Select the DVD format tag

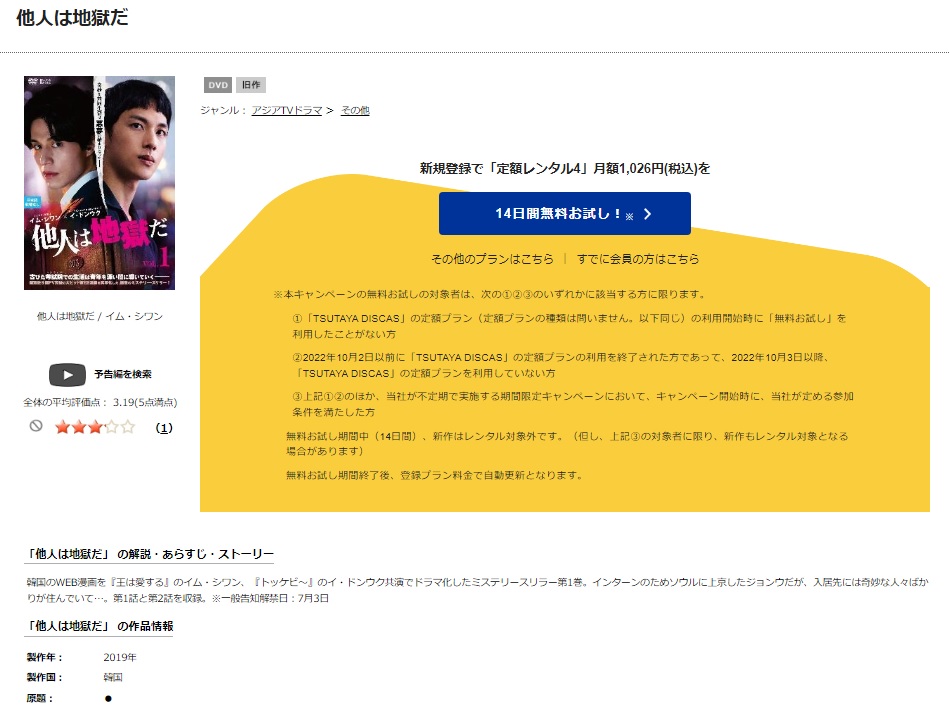218,85
